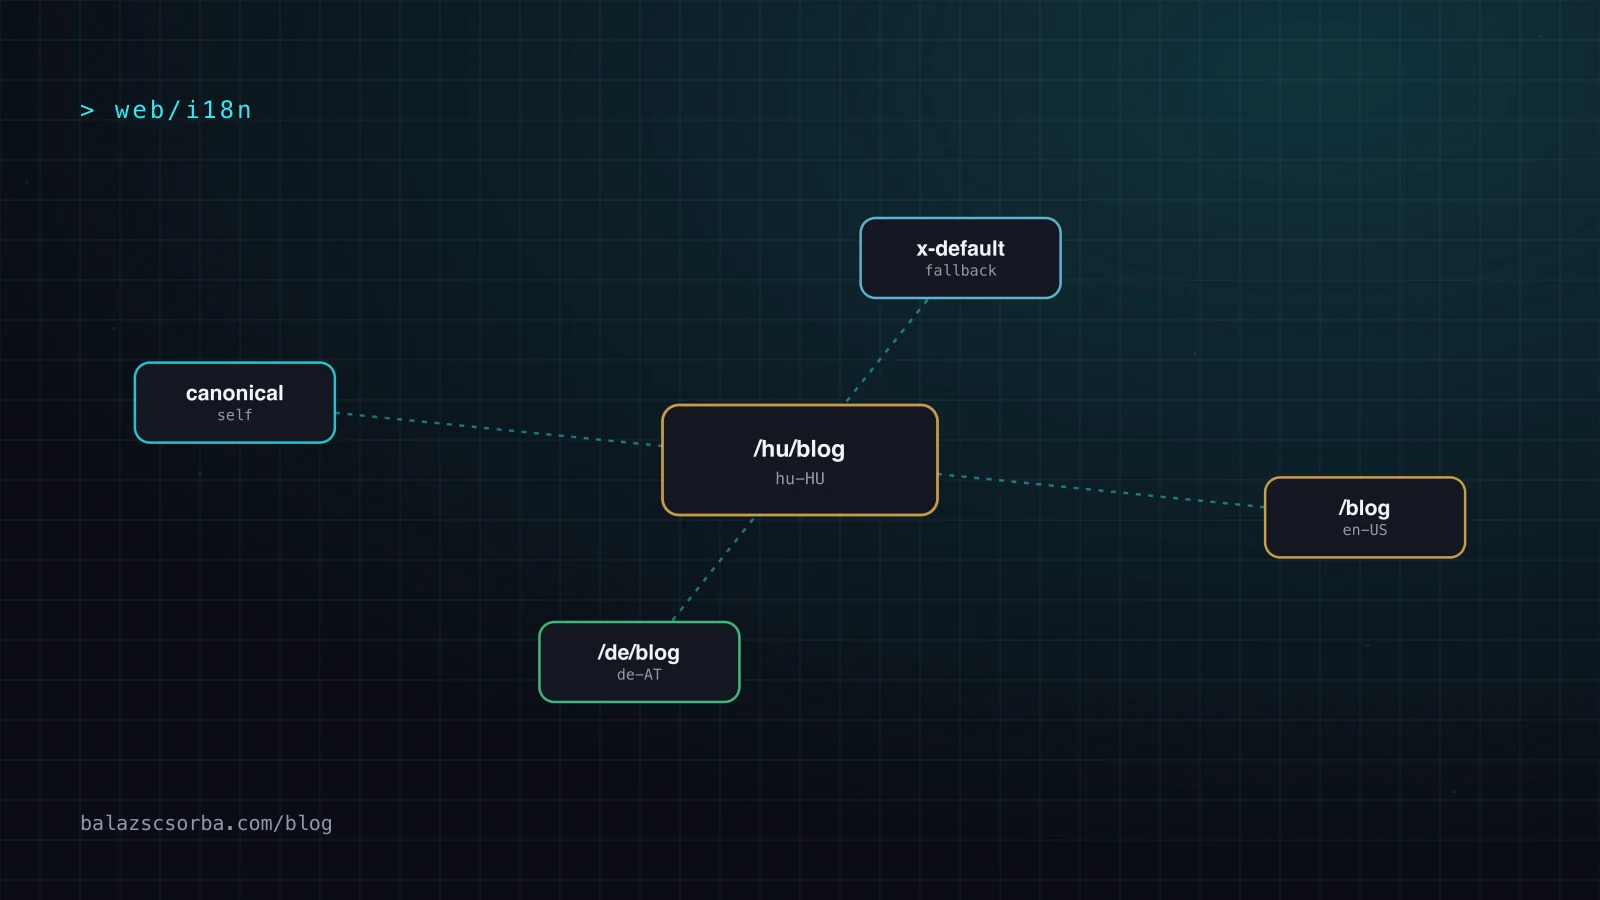Screen dimensions: 1600x900
Task: Click the web/i18n header text
Action: click(x=166, y=110)
